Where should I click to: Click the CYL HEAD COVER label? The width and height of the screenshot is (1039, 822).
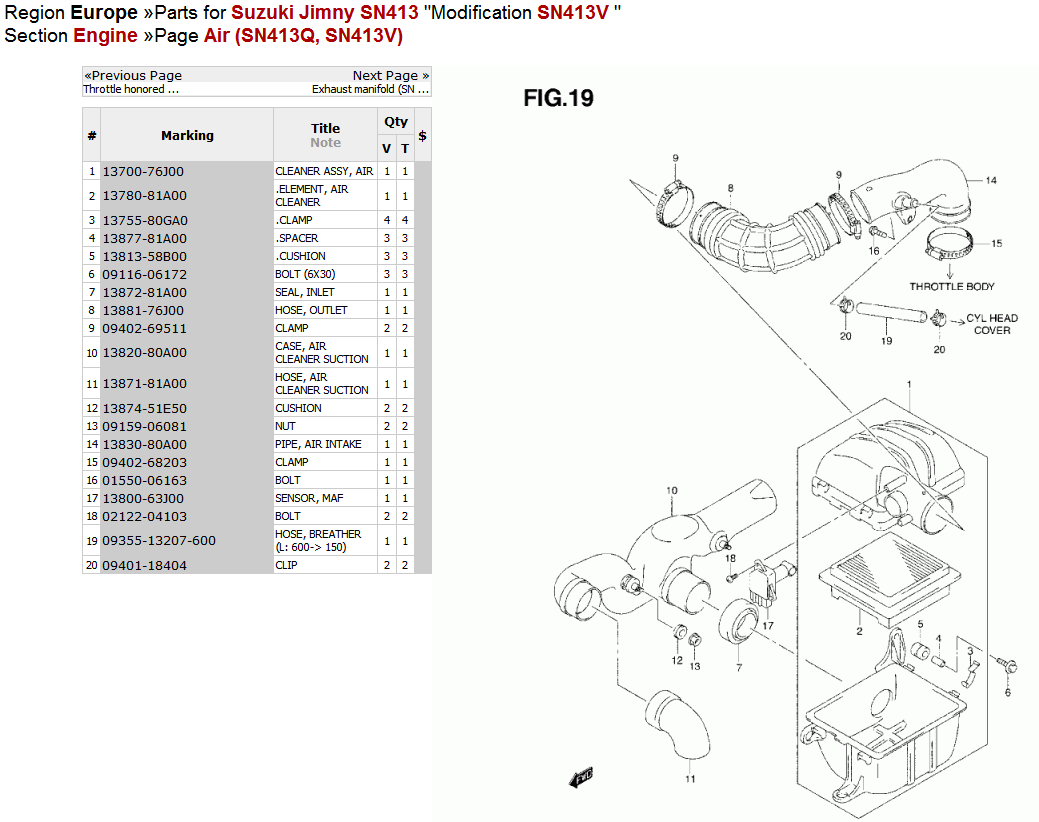[x=992, y=324]
